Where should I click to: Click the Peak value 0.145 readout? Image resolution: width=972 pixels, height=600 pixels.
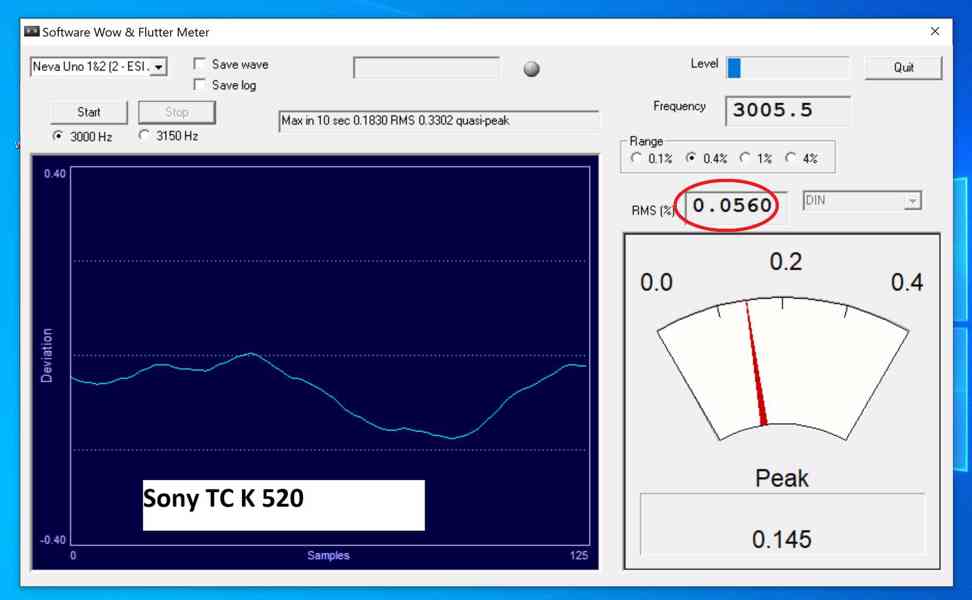pos(782,539)
